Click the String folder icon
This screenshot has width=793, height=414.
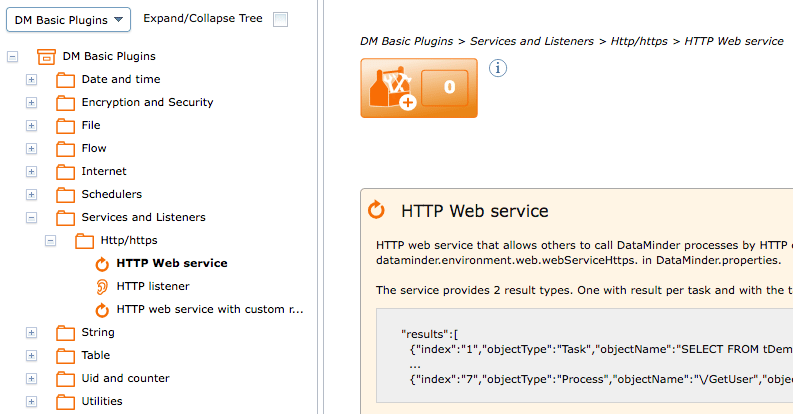(65, 333)
